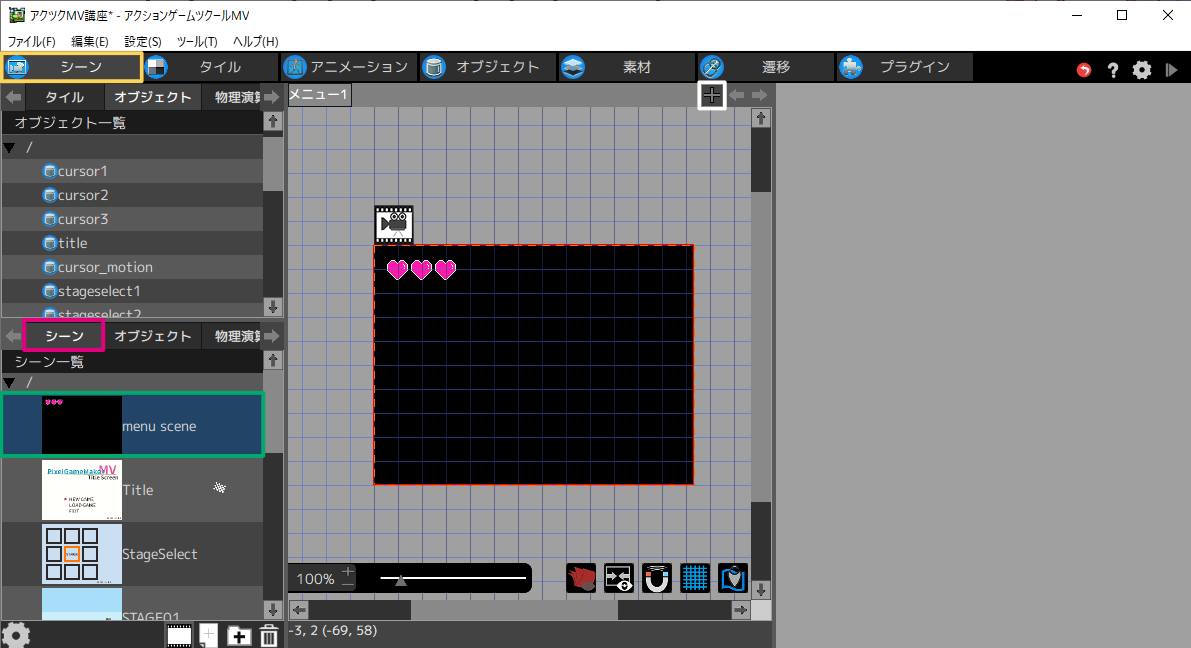The image size is (1191, 648).
Task: Click the trash can delete icon
Action: point(269,636)
